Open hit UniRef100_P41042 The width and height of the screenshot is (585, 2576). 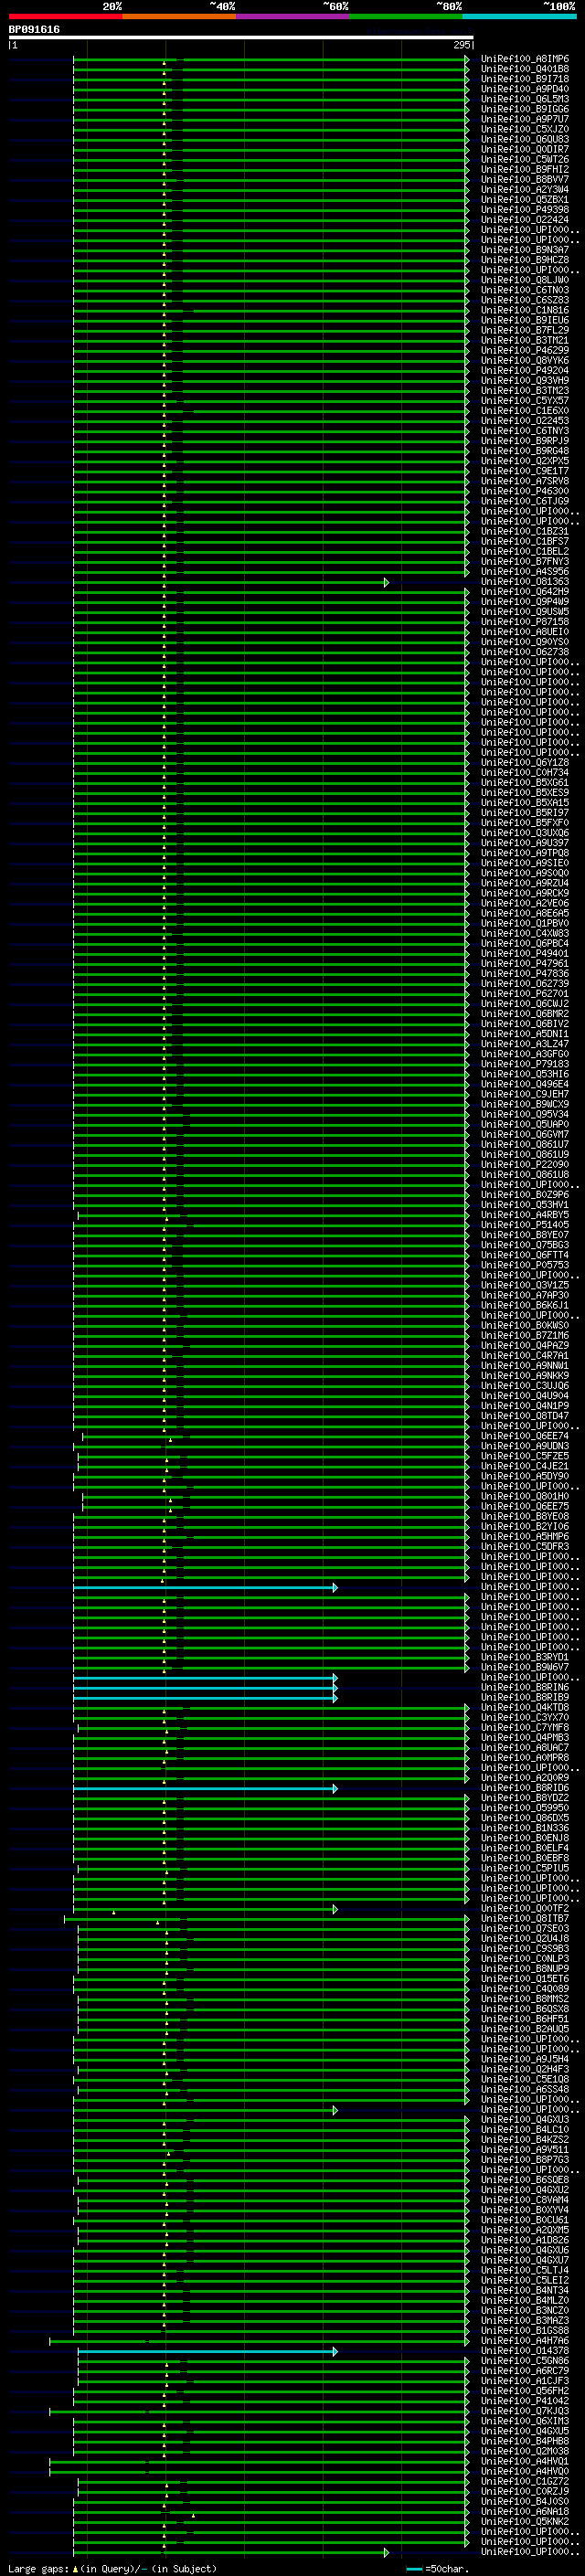tap(525, 2401)
